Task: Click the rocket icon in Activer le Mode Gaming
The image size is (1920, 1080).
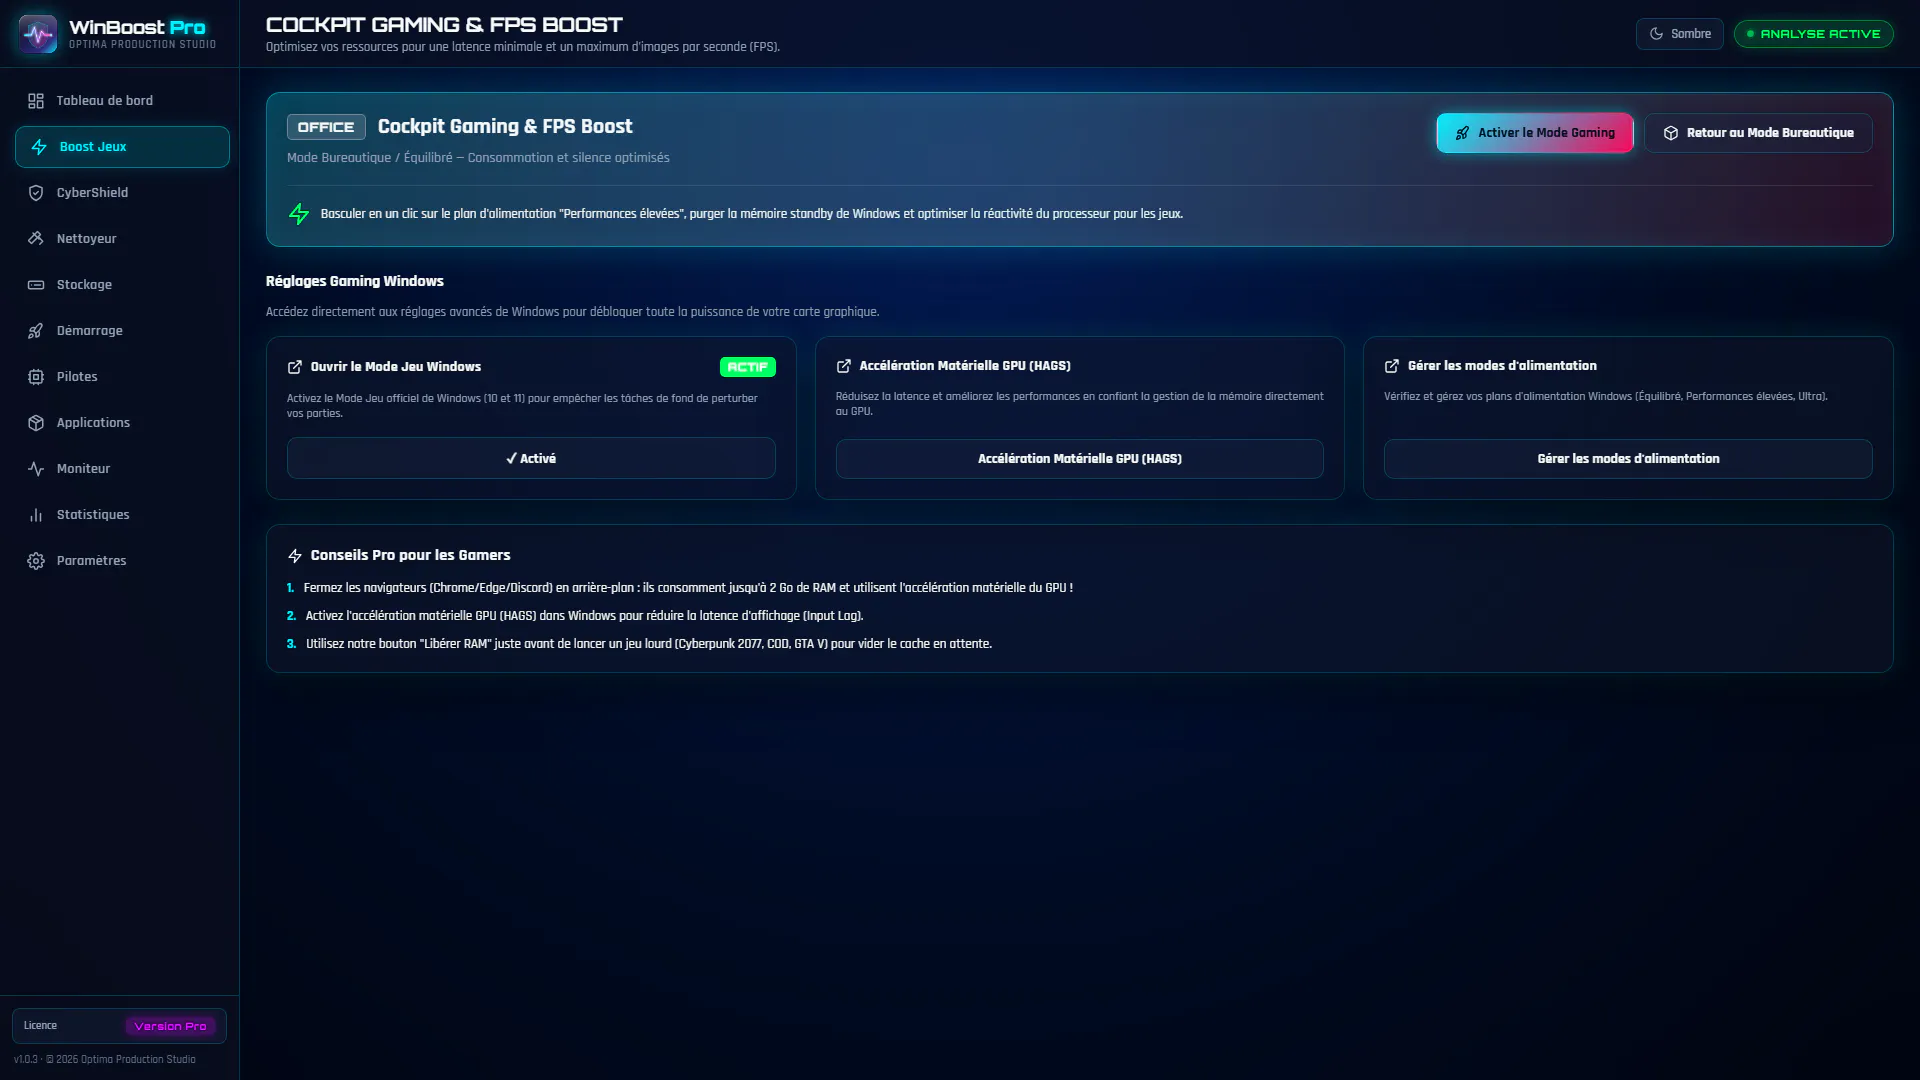Action: click(x=1462, y=133)
